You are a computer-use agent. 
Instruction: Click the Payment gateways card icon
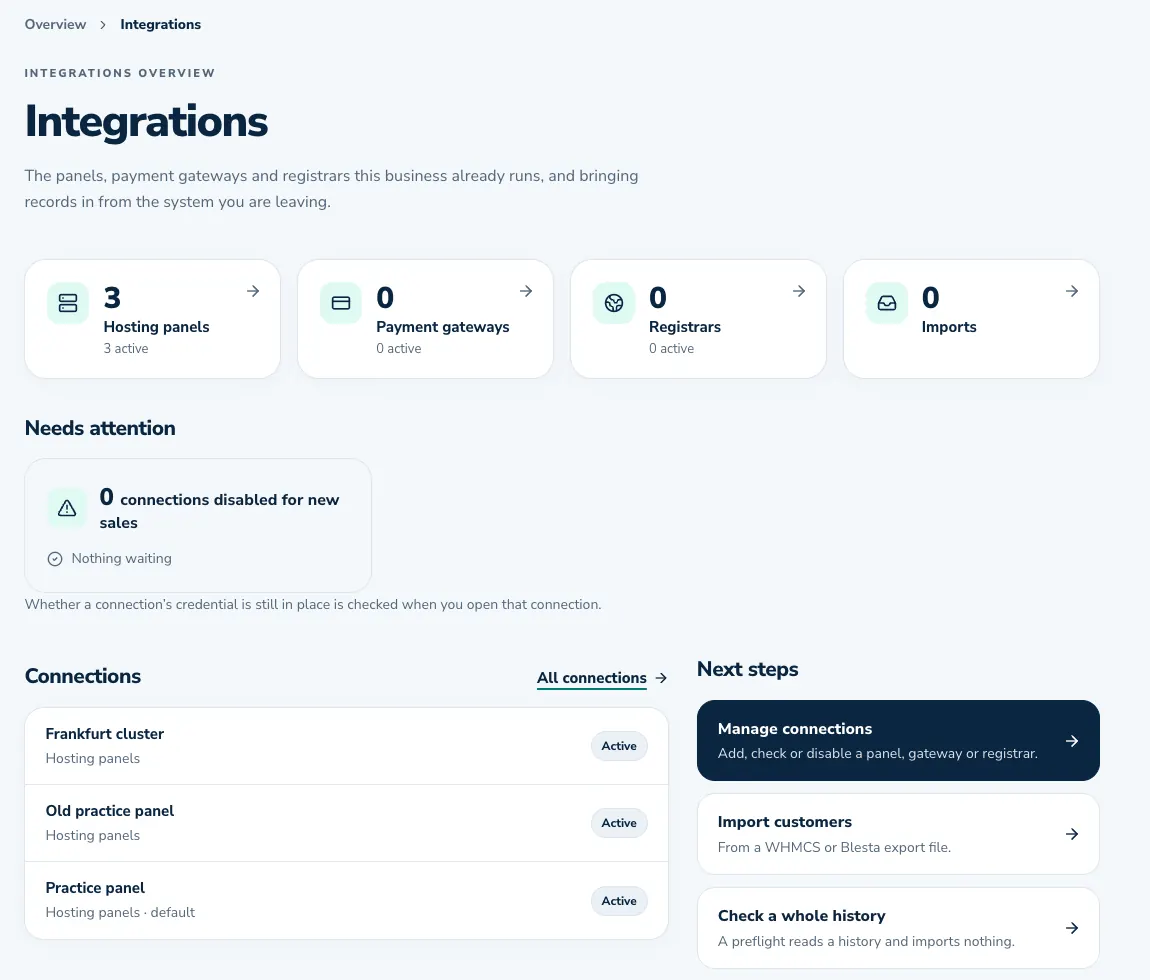pos(341,303)
